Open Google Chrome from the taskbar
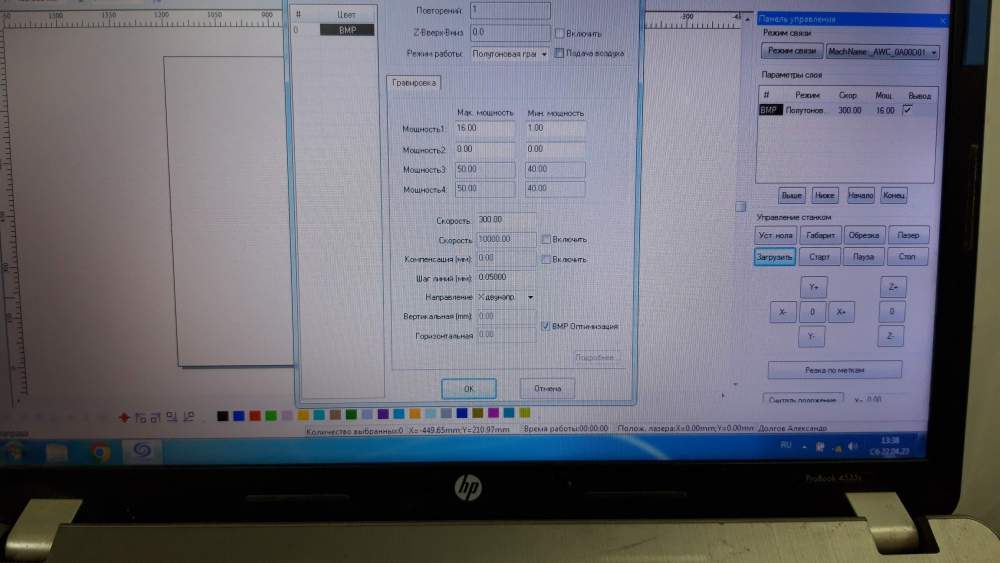1000x563 pixels. click(100, 452)
